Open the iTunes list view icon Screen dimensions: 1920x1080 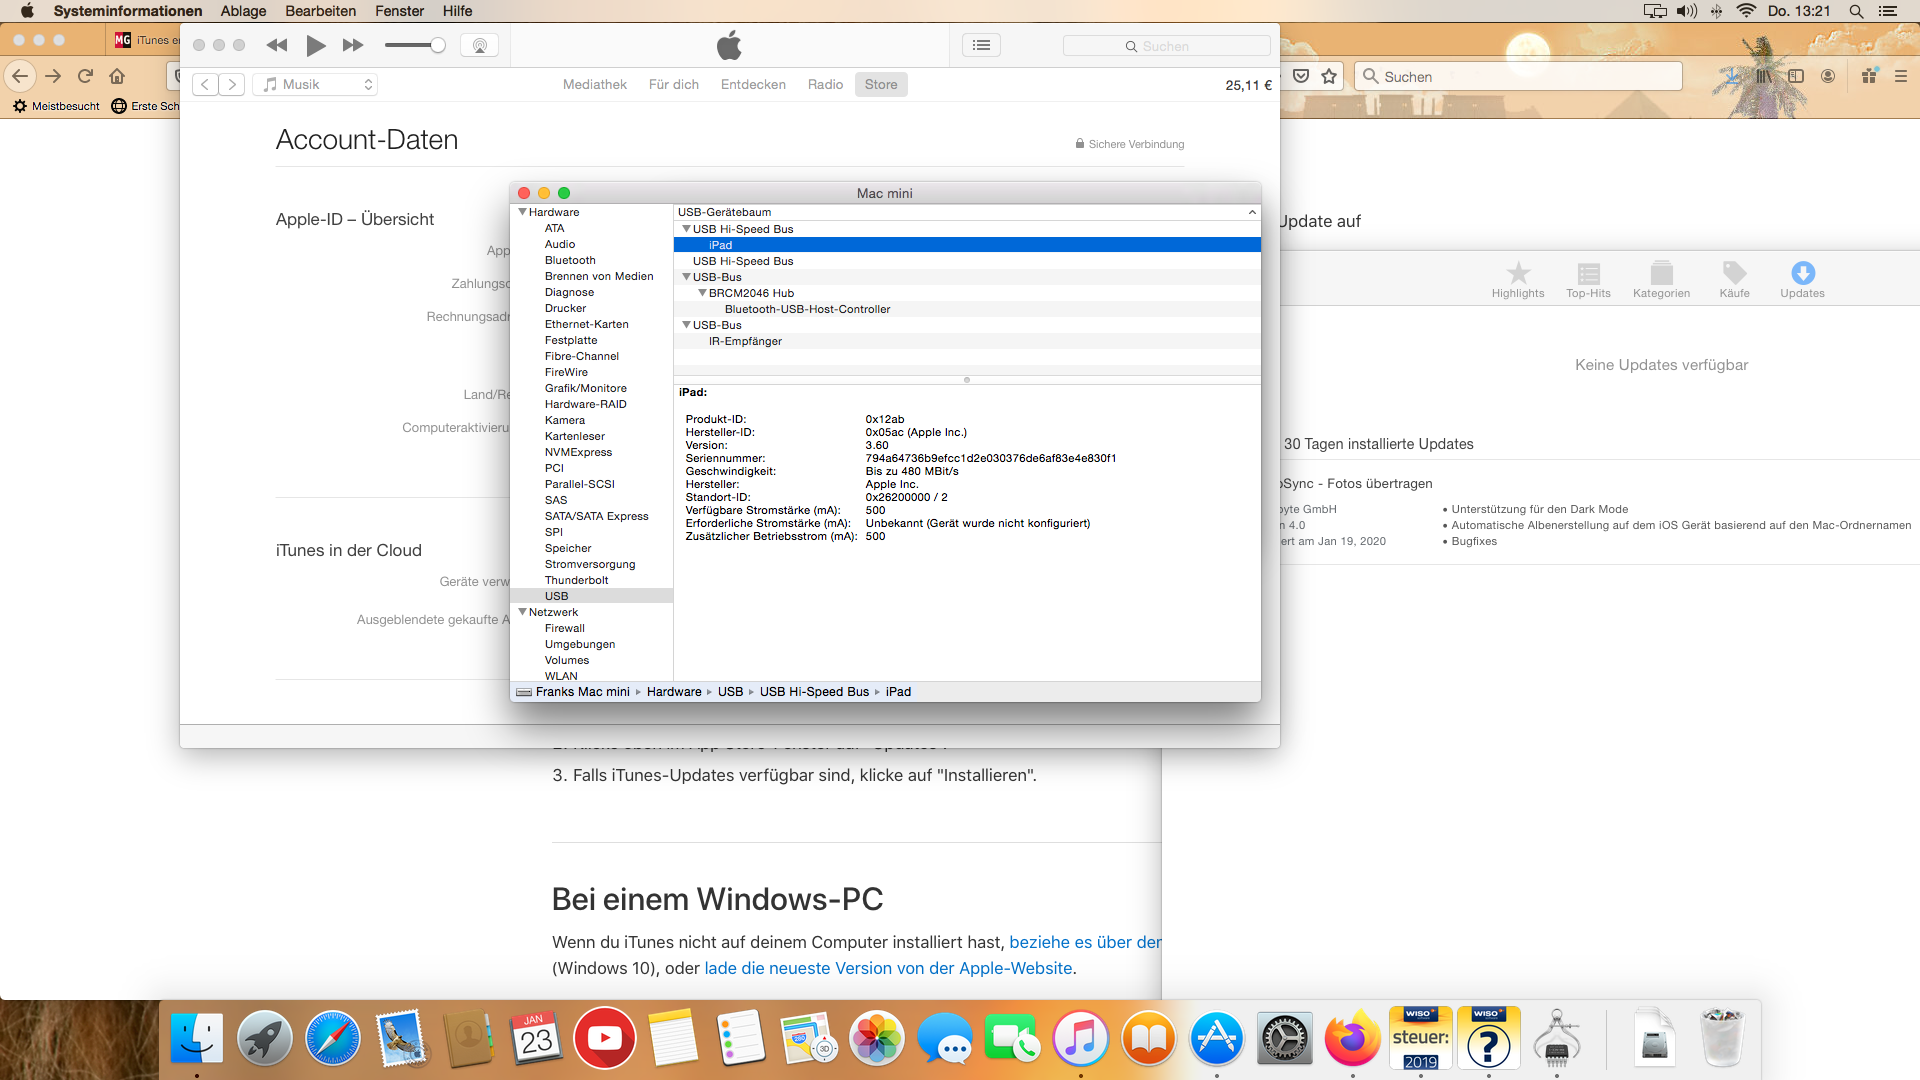coord(981,45)
